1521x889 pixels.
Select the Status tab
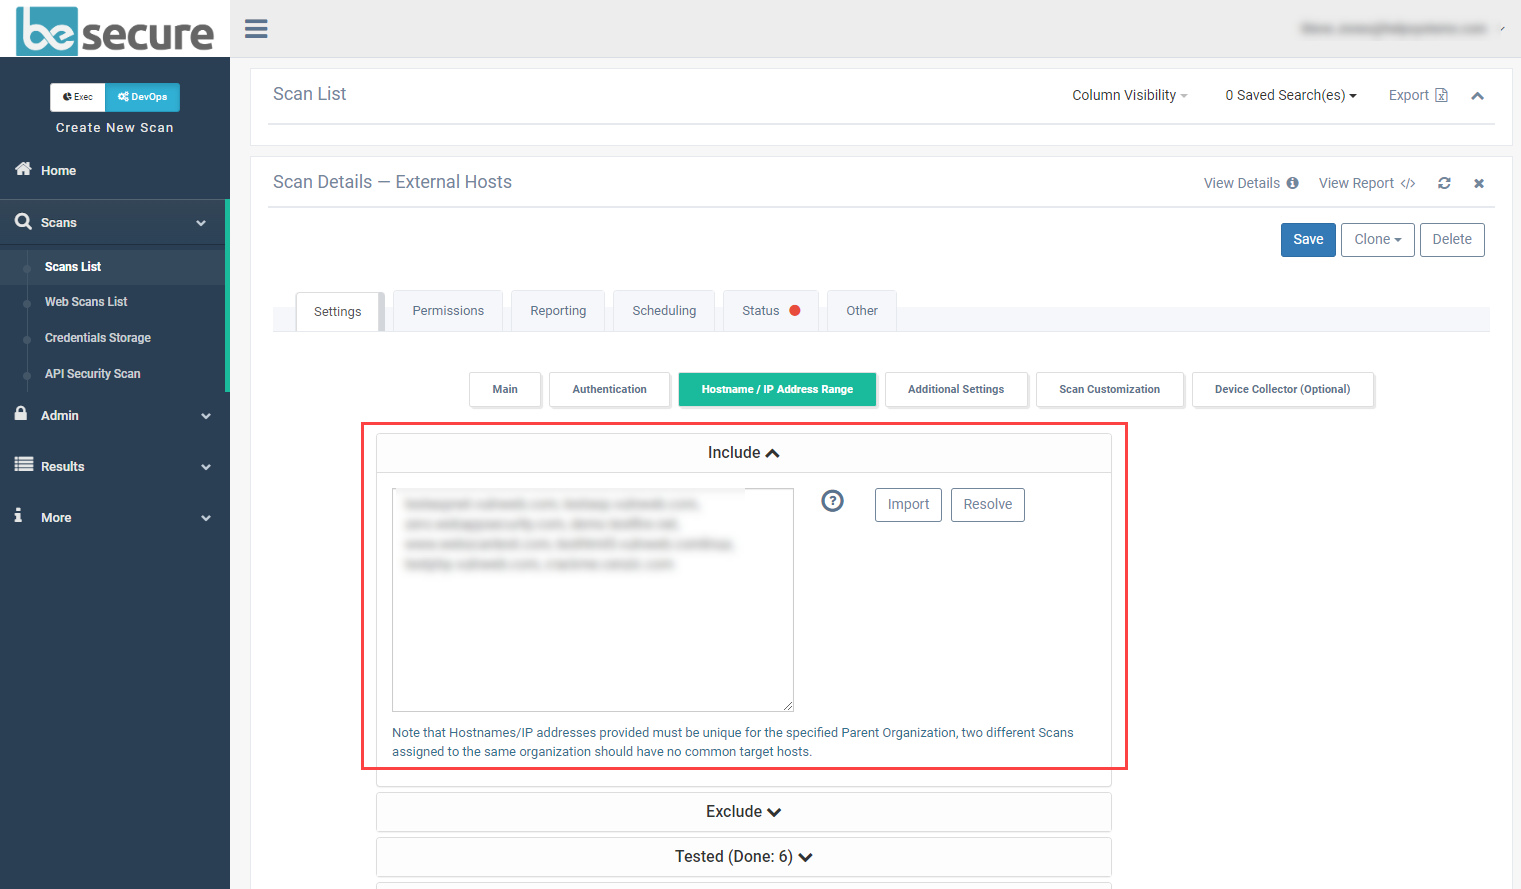point(771,311)
